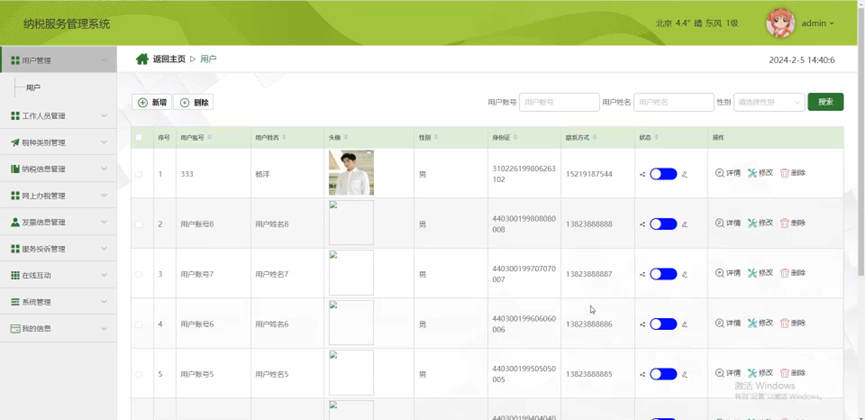This screenshot has width=865, height=420.
Task: Click the 纳税服务管理系统 title
Action: point(67,24)
